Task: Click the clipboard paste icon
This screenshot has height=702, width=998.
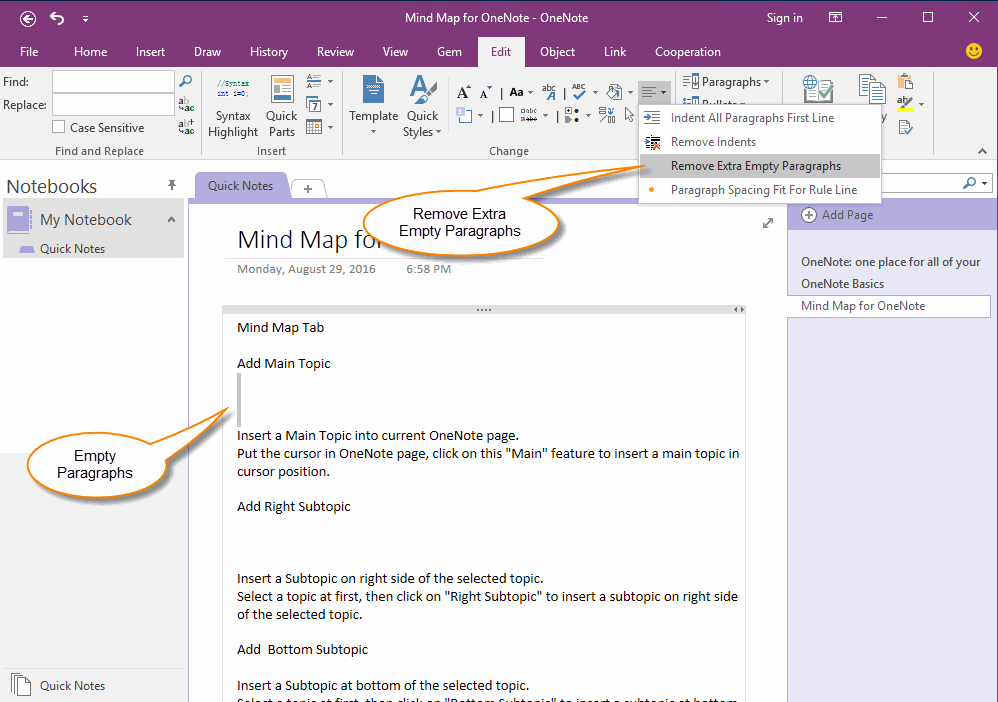Action: click(x=905, y=81)
